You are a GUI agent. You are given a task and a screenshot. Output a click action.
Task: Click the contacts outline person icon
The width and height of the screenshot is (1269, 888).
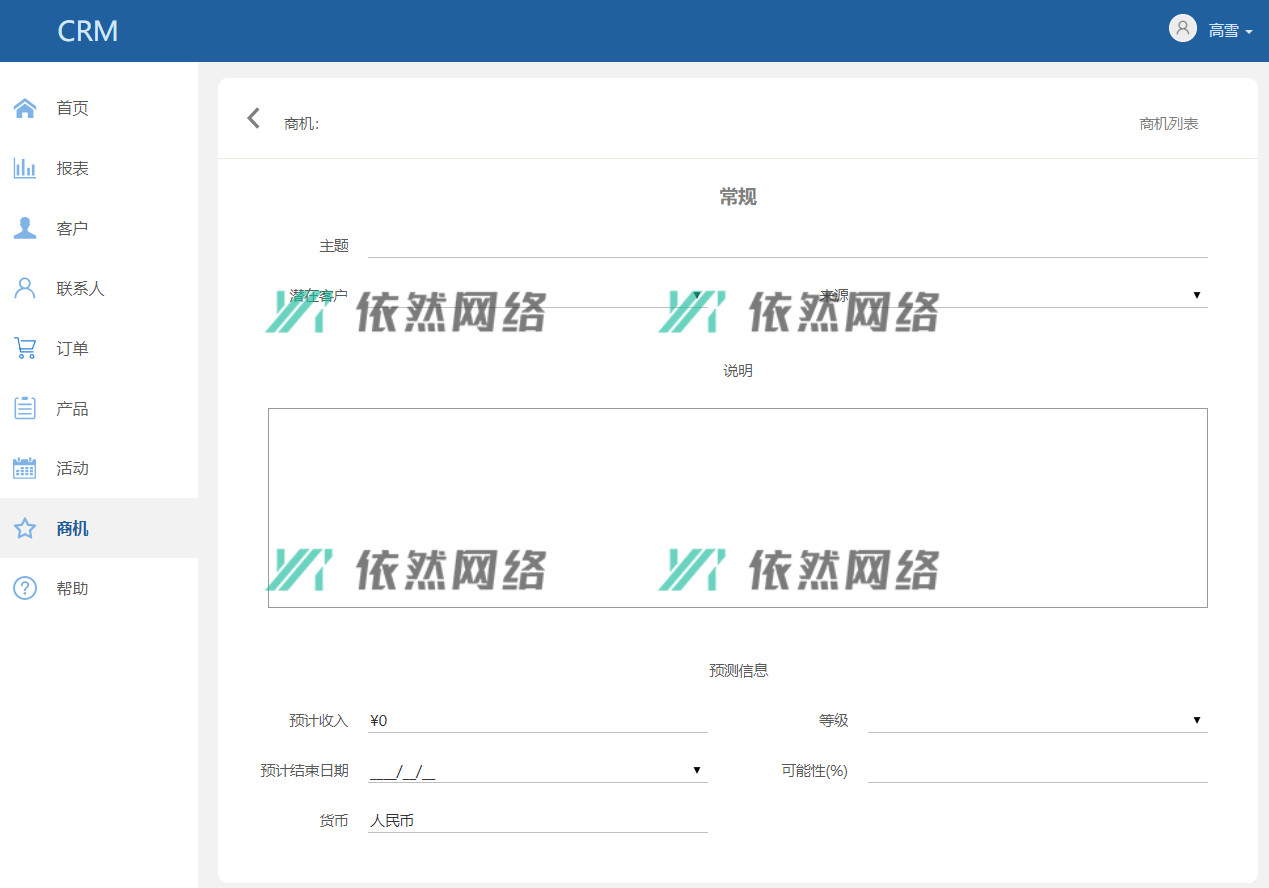(x=25, y=288)
